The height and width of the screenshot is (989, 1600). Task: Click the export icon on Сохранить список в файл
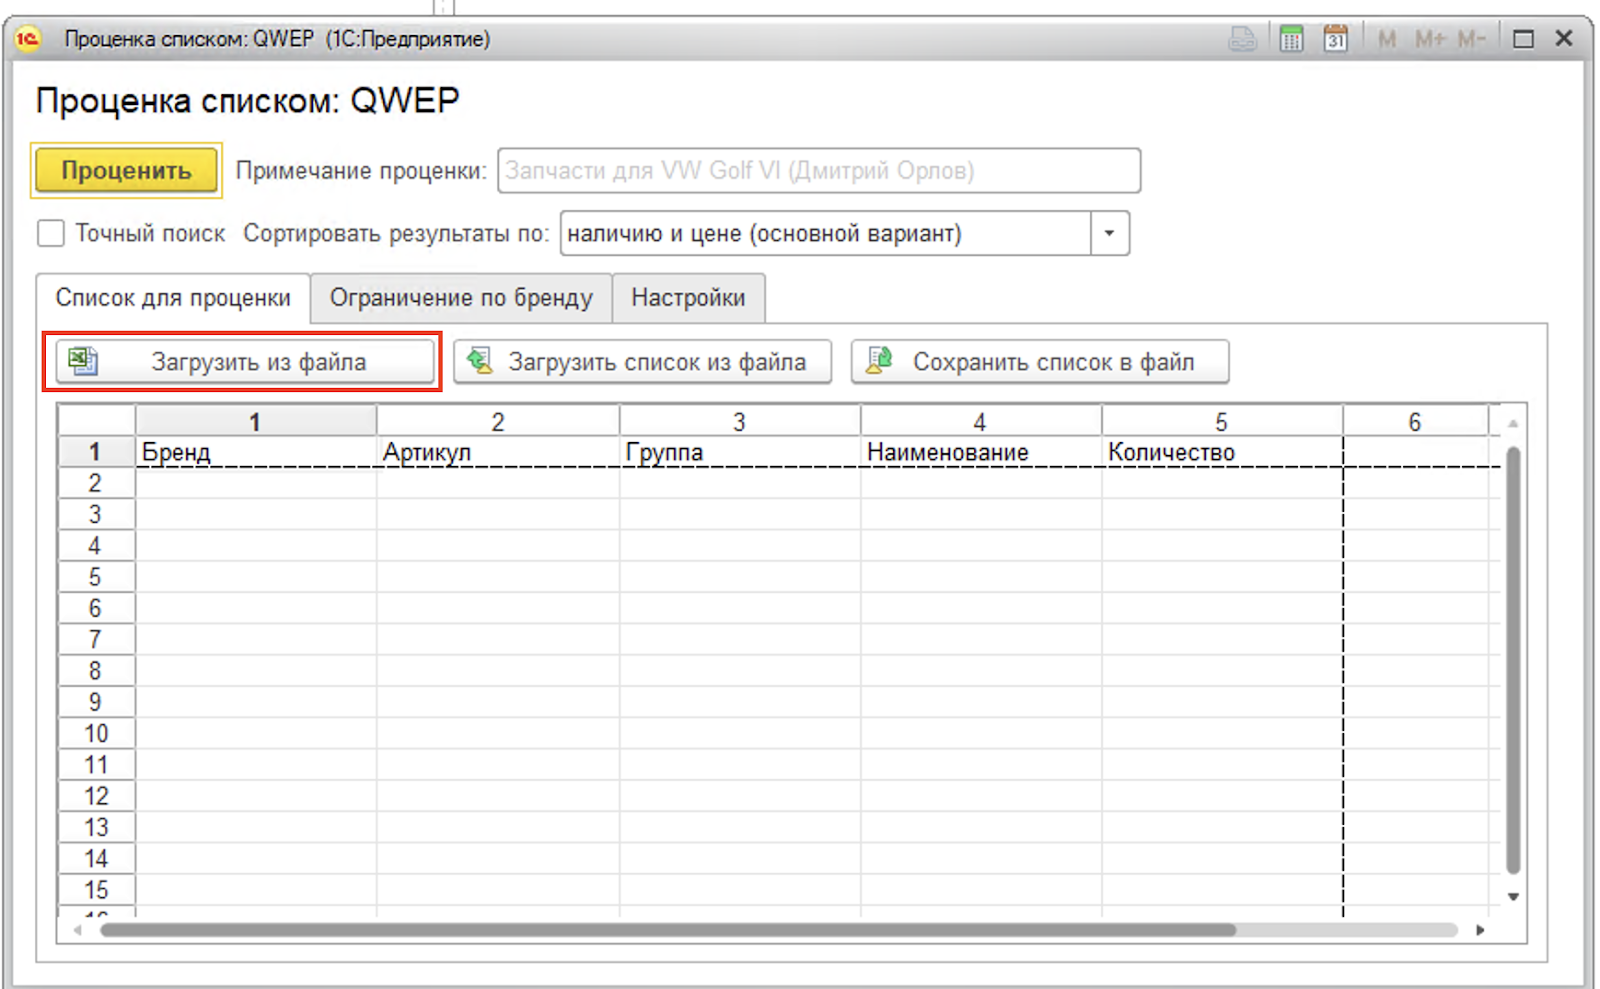tap(878, 361)
